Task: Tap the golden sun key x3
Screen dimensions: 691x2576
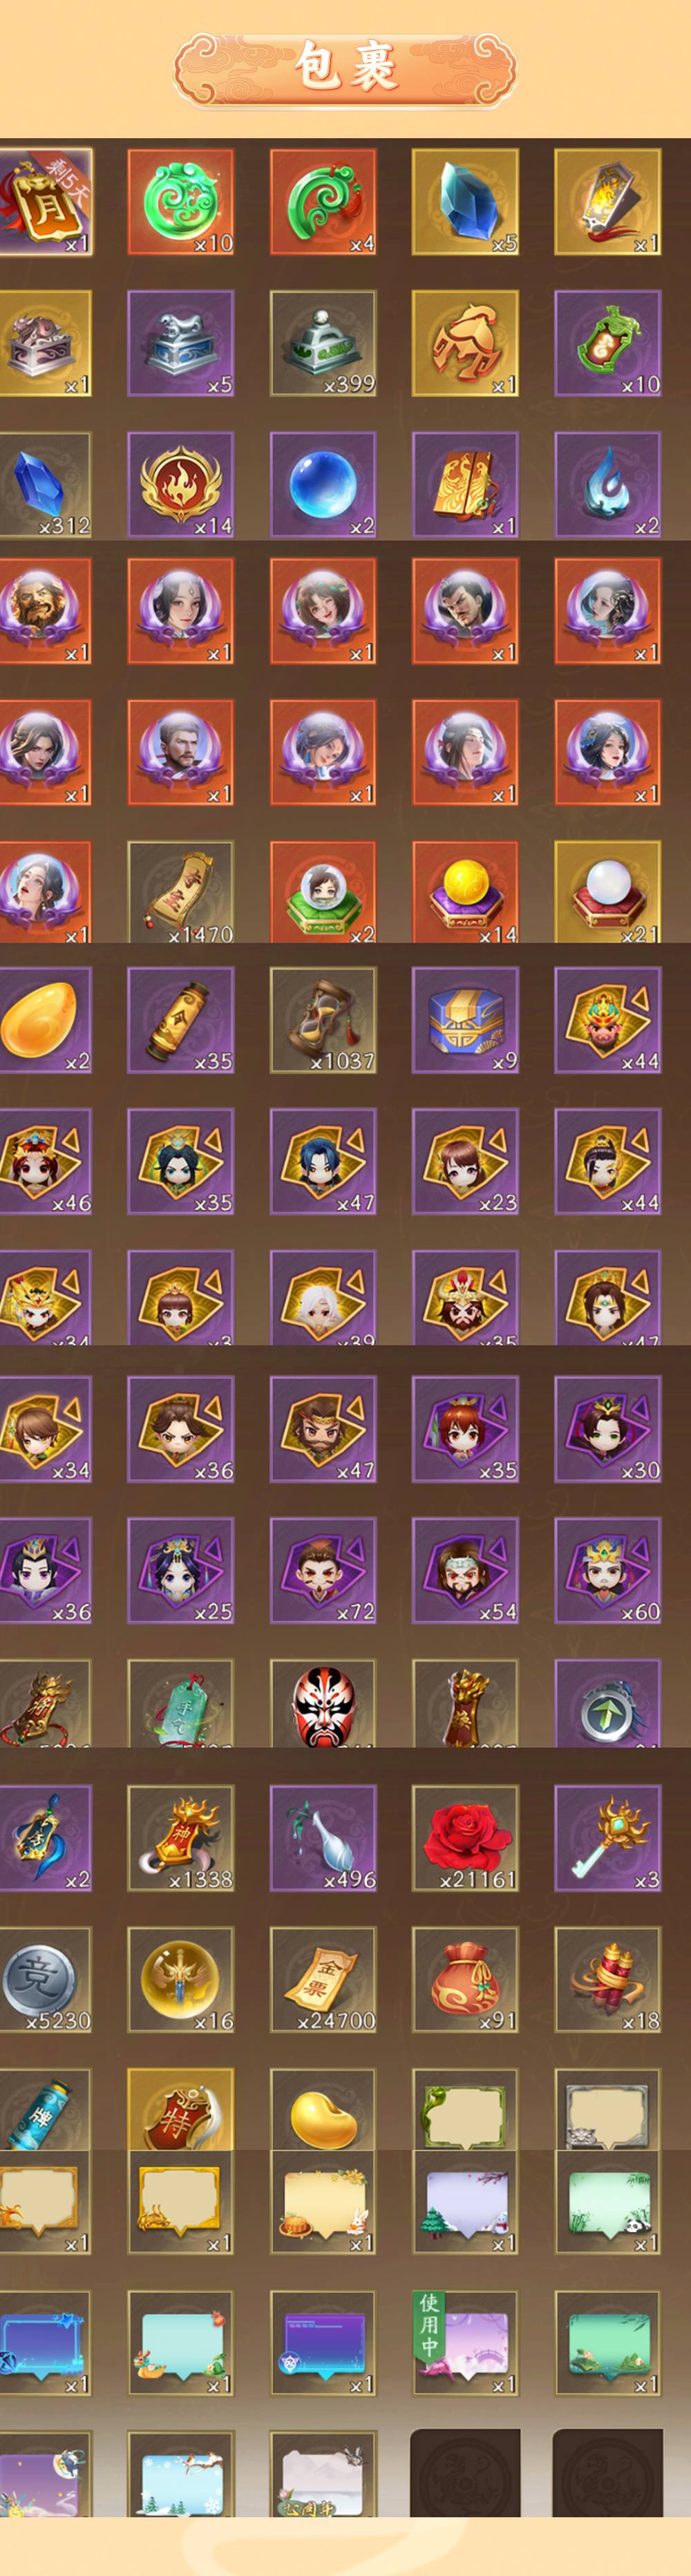Action: click(608, 1838)
